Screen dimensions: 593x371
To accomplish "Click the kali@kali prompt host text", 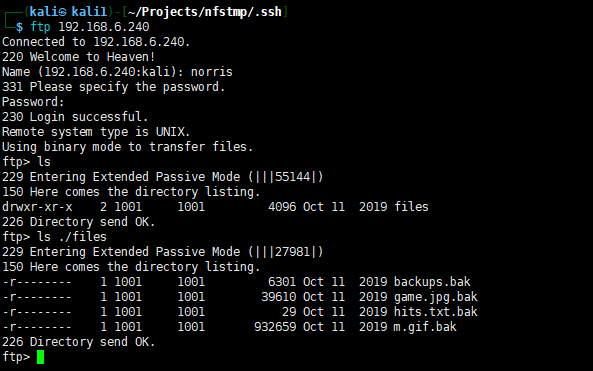I will [x=68, y=12].
